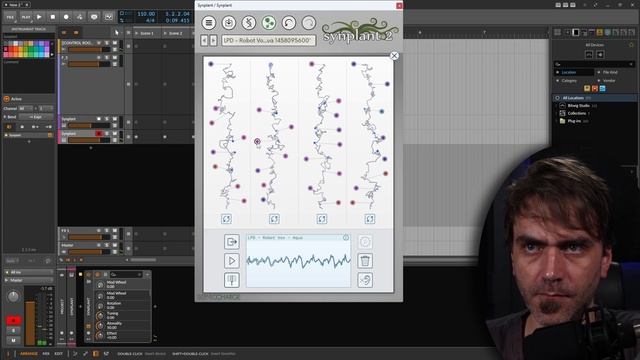Screen dimensions: 640x360
Task: Open the All ins input dropdown
Action: [x=29, y=272]
